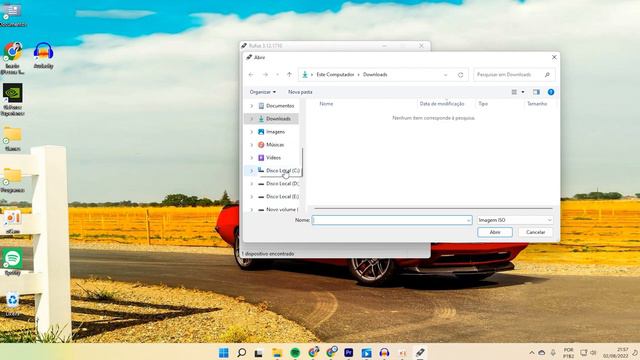Click the Abrir button
640x360 pixels.
pos(495,232)
